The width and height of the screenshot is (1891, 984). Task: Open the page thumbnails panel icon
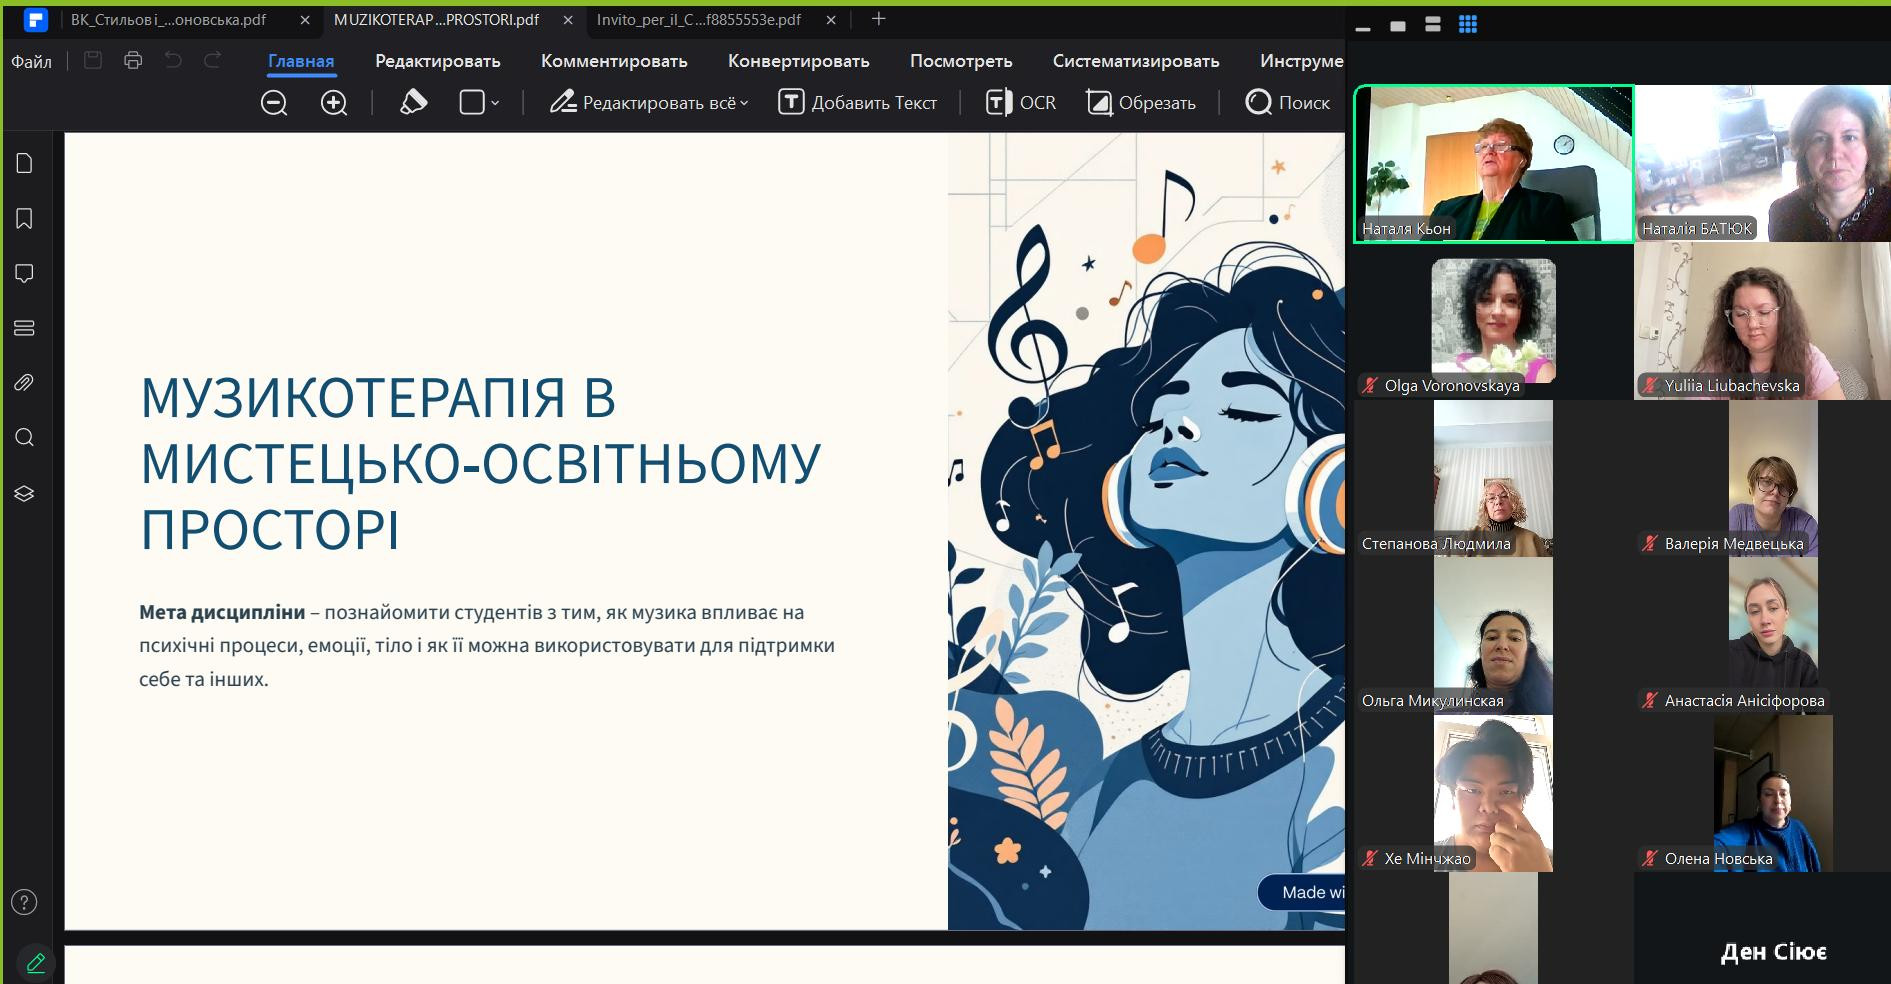pos(25,164)
